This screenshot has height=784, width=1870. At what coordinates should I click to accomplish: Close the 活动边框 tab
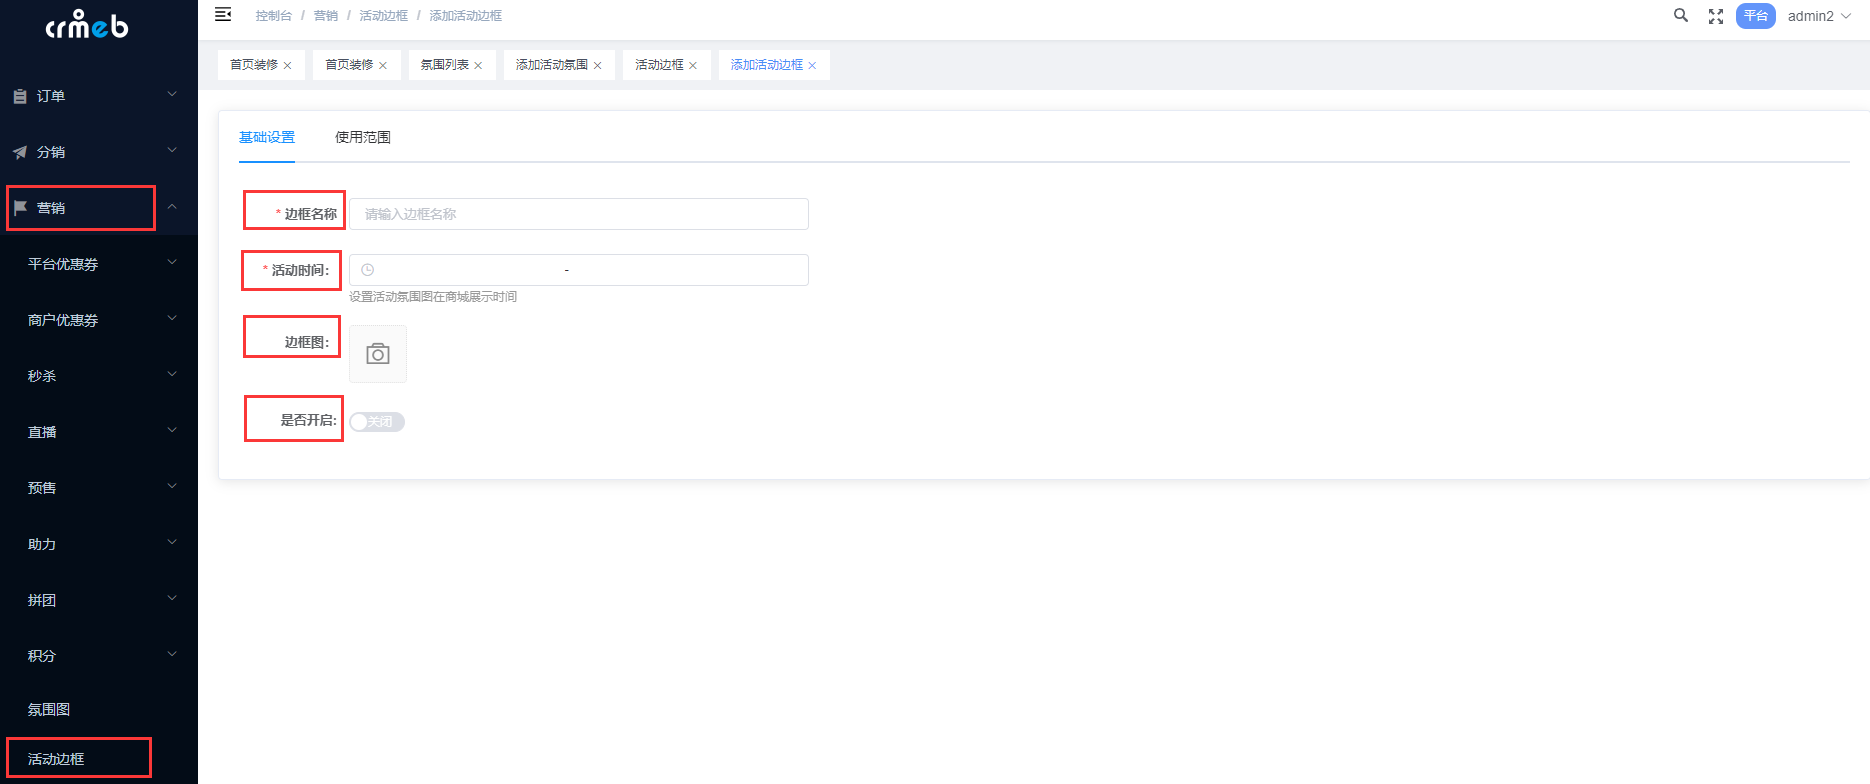click(693, 66)
